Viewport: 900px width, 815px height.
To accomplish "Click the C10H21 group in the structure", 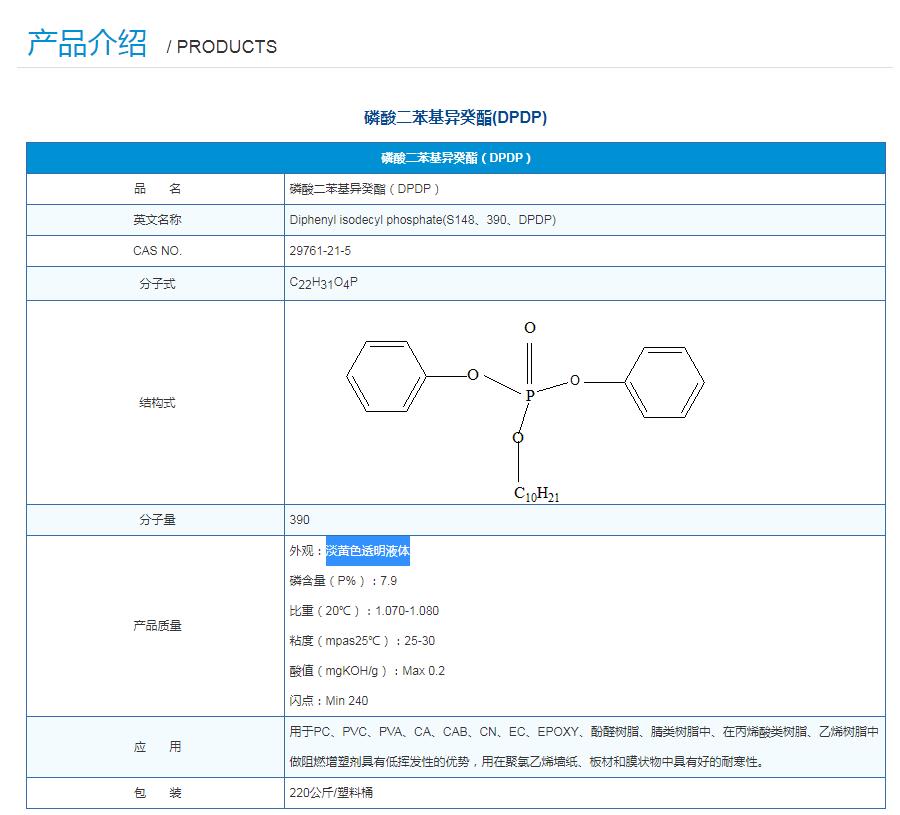I will (536, 494).
